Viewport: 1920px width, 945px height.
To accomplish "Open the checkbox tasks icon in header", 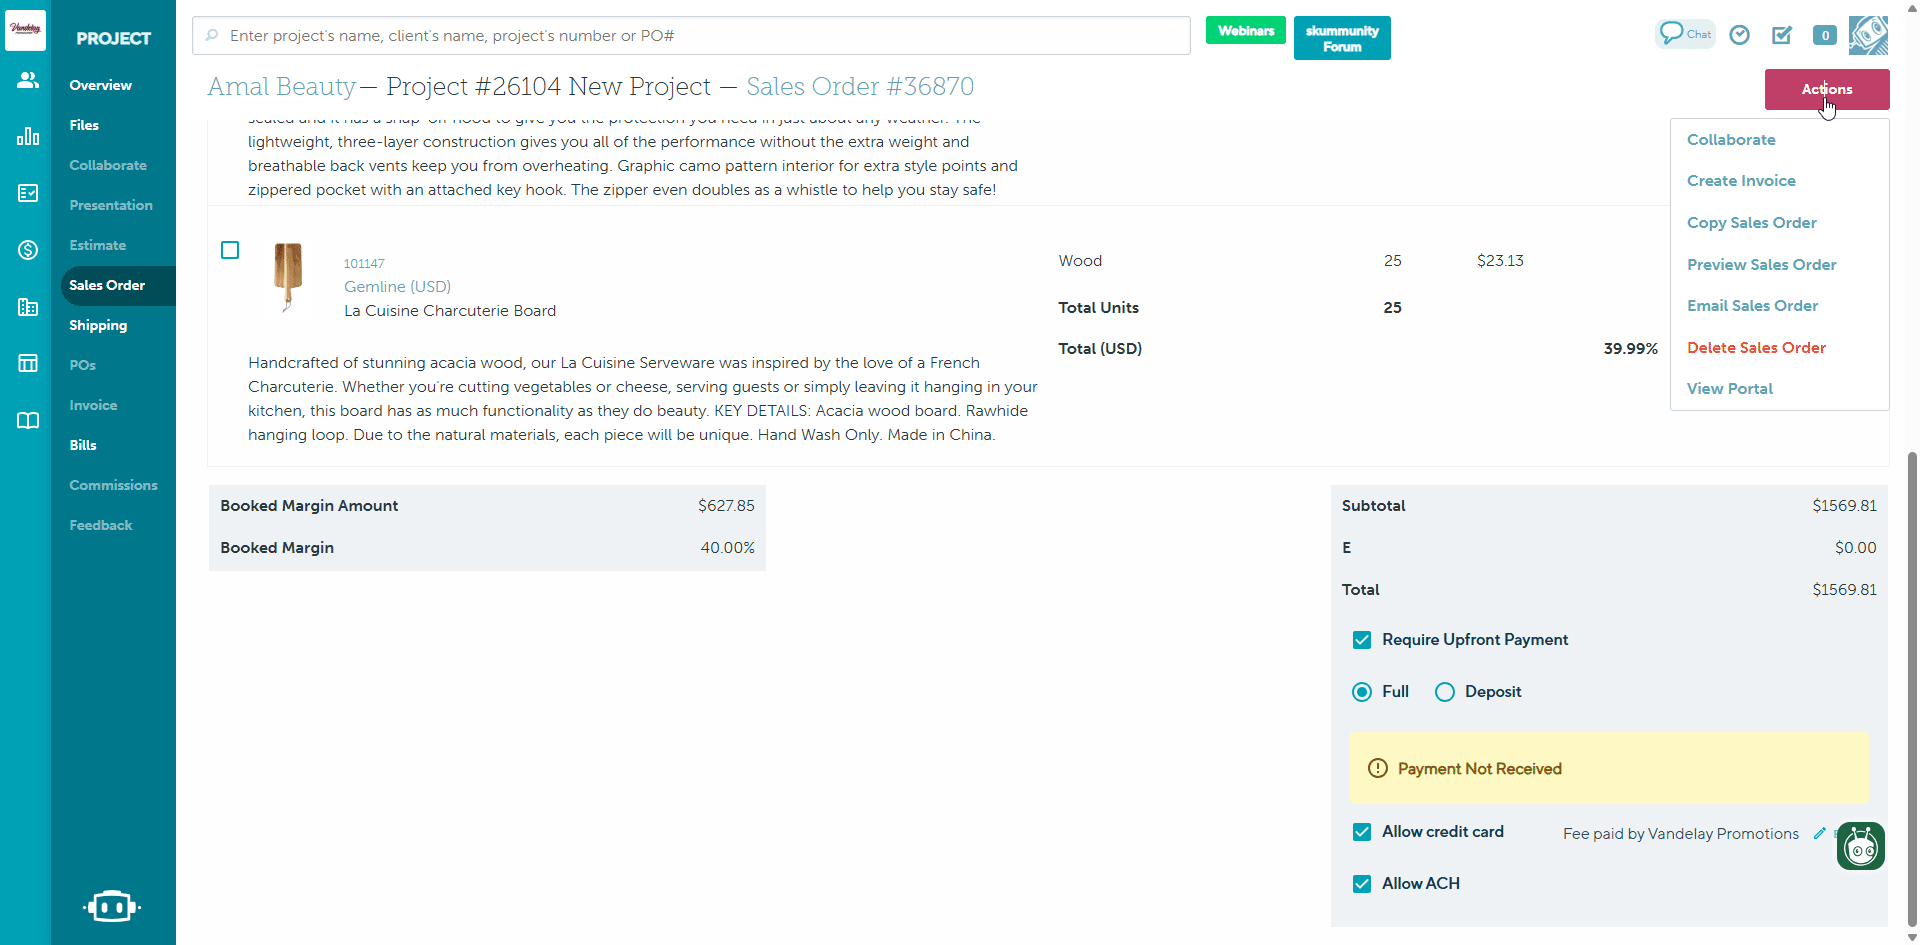I will coord(1782,35).
